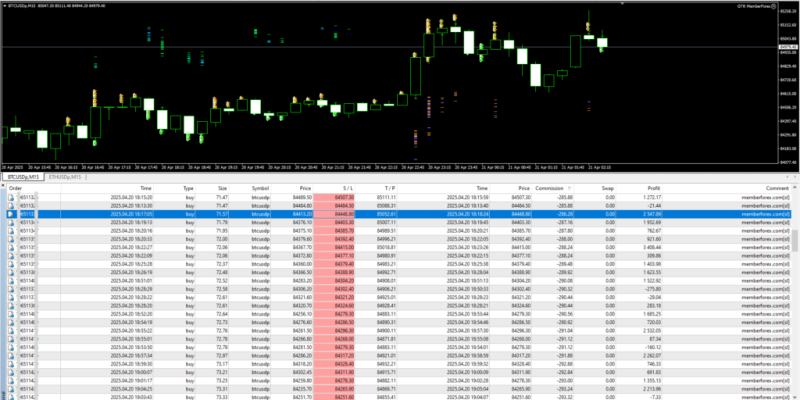This screenshot has height=400, width=800.
Task: Switch to the BTCUSDp,M15 chart tab
Action: (x=24, y=176)
